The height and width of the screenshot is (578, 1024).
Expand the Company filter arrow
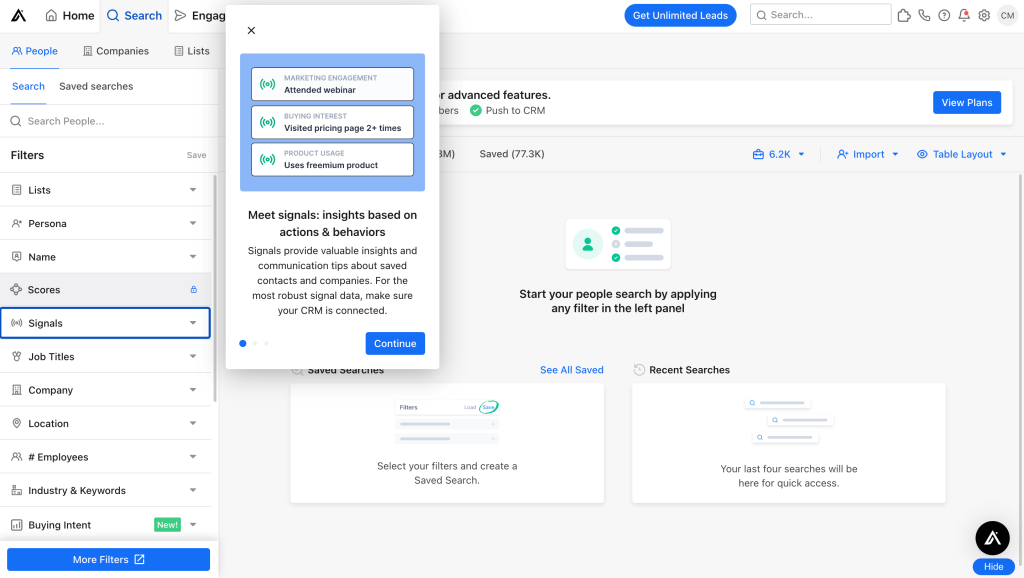[x=193, y=390]
